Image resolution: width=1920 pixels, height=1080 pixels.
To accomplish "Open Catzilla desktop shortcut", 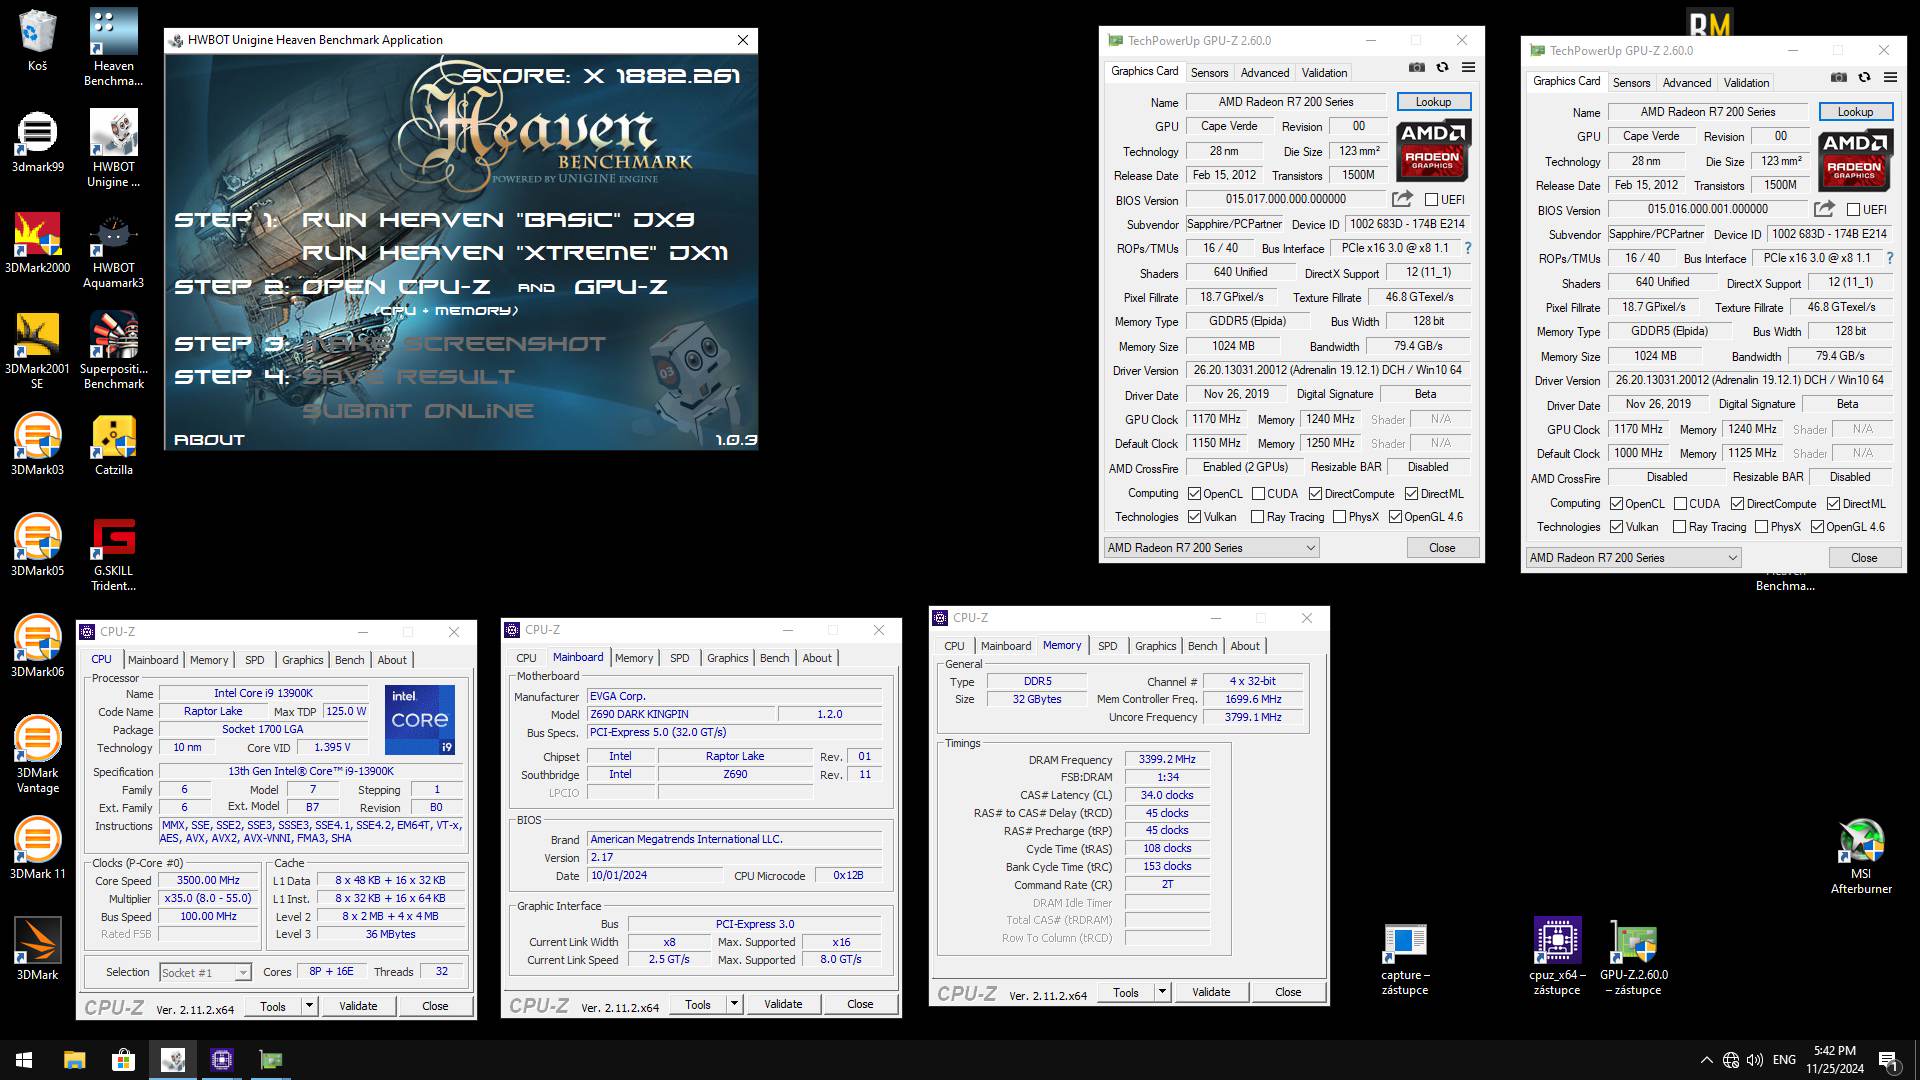I will [x=113, y=444].
